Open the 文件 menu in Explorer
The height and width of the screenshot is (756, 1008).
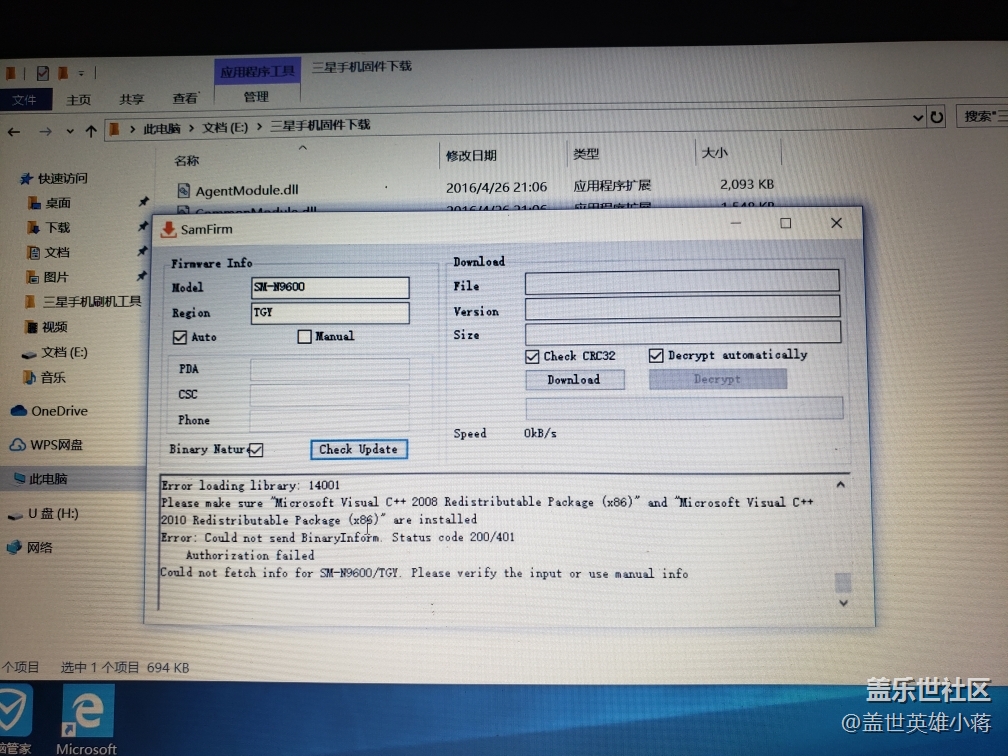pos(25,100)
